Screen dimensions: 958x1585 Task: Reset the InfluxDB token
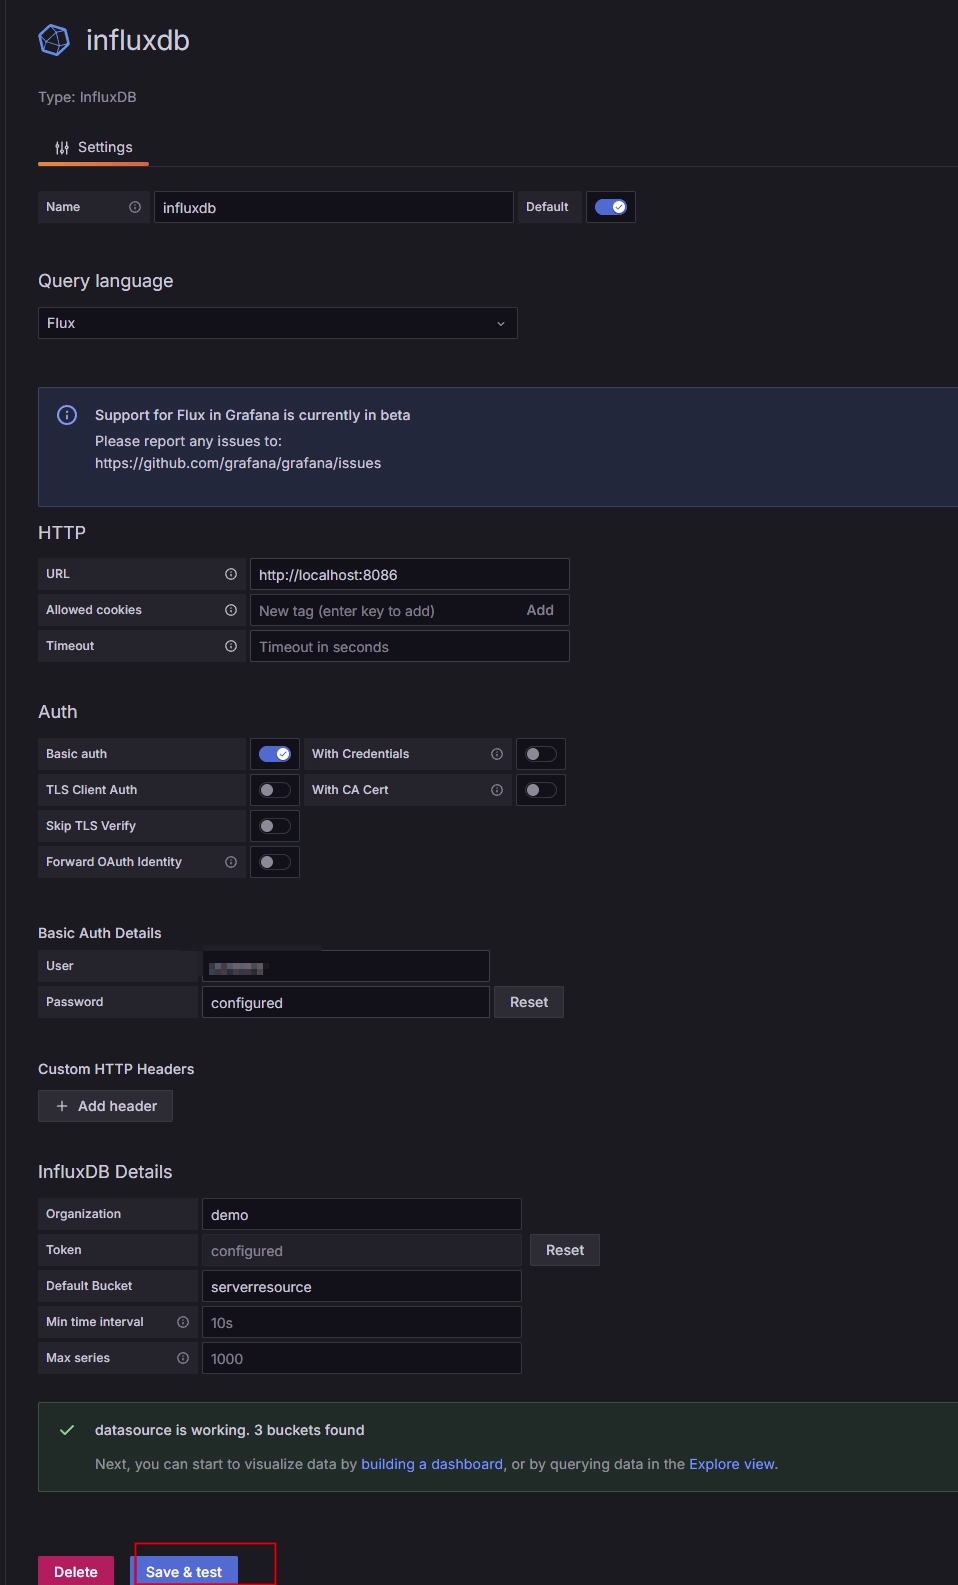tap(565, 1250)
